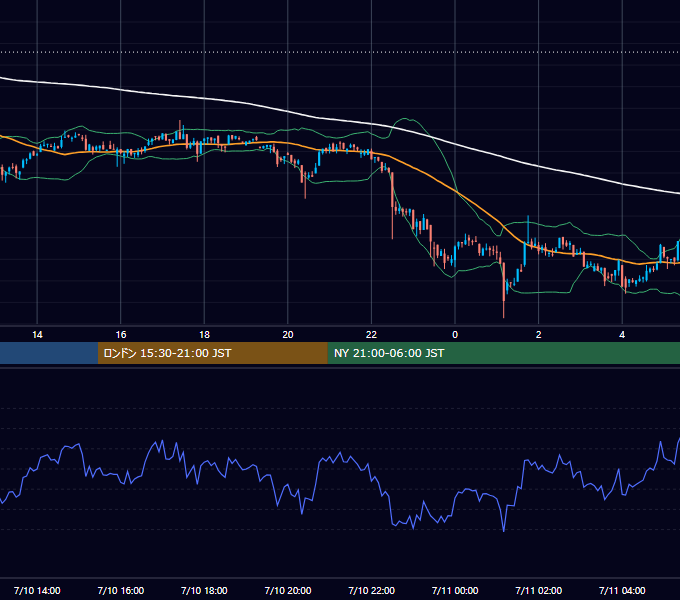Click the hour 4 axis label

point(622,335)
